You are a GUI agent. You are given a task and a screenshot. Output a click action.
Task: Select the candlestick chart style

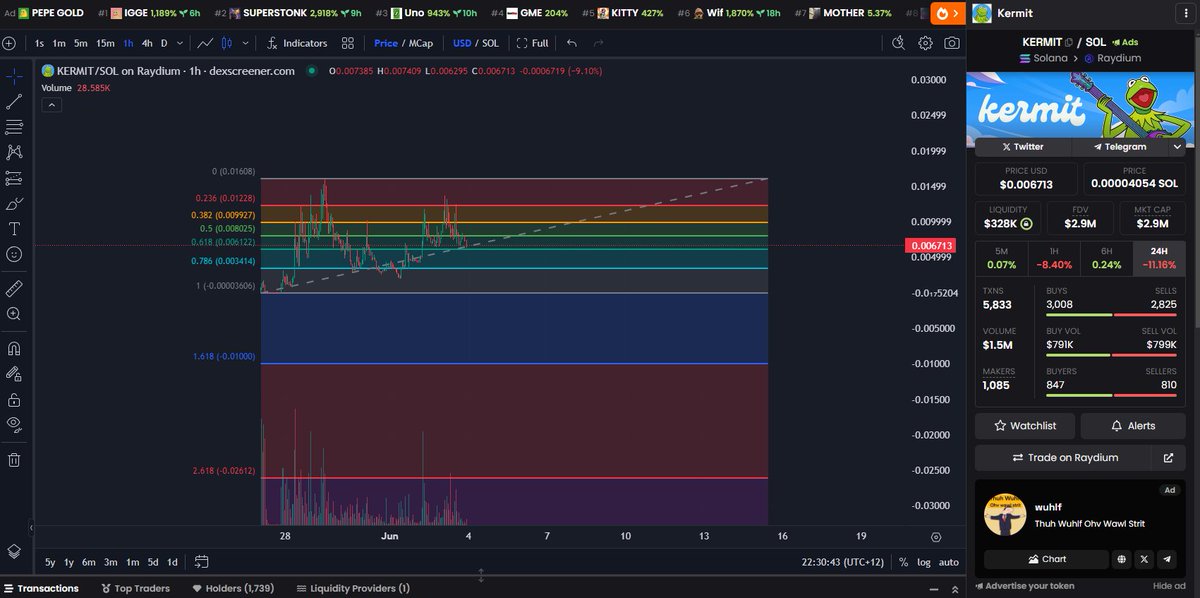[226, 43]
